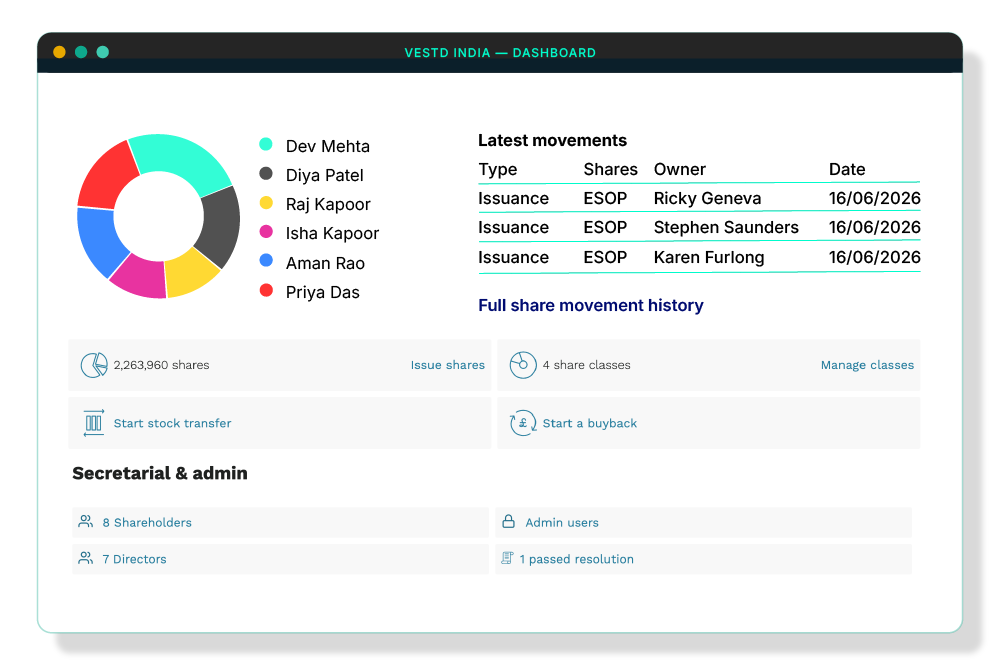Select owner Karen Furlong in movements table
This screenshot has width=1000, height=666.
click(x=709, y=257)
